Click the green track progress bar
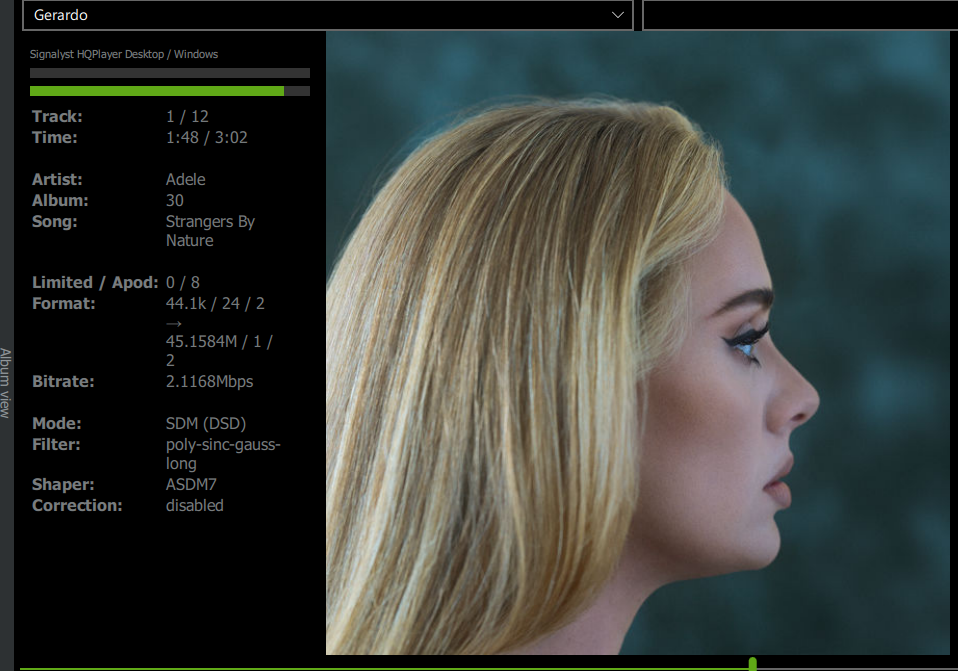 pyautogui.click(x=170, y=91)
